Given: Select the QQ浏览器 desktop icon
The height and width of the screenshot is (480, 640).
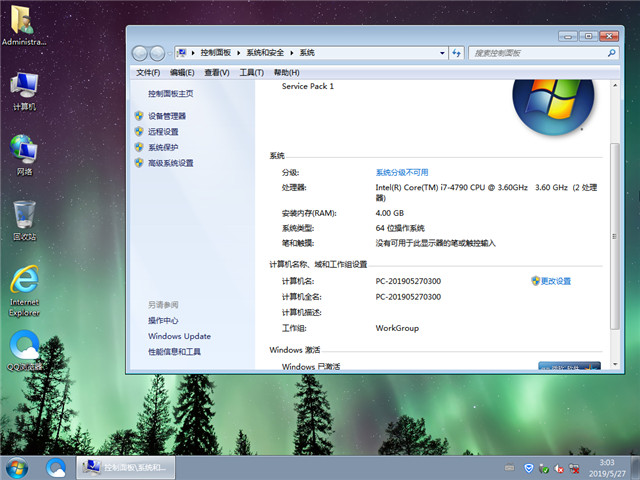Looking at the screenshot, I should (x=24, y=351).
